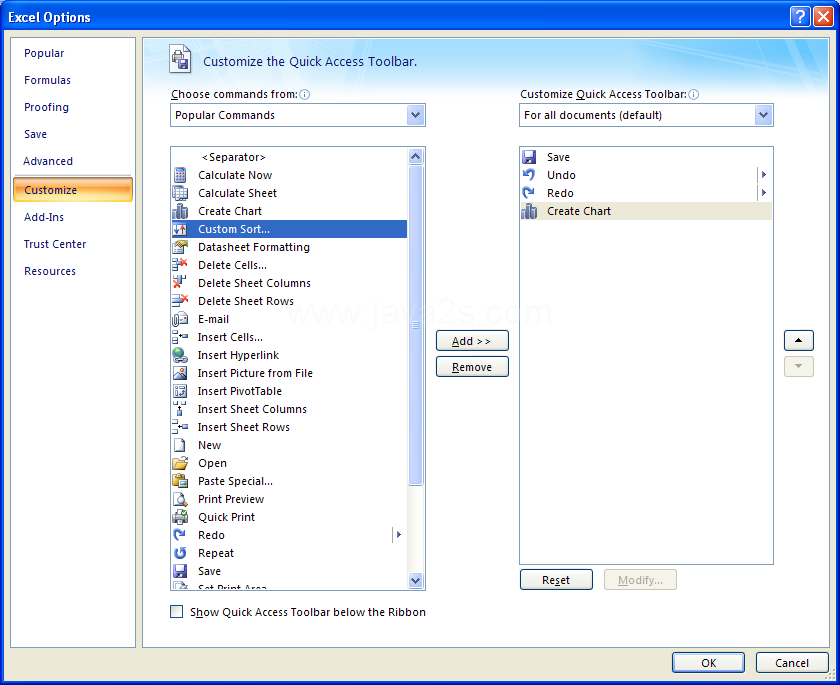Enable Show Quick Access Toolbar below the Ribbon
840x685 pixels.
click(176, 612)
